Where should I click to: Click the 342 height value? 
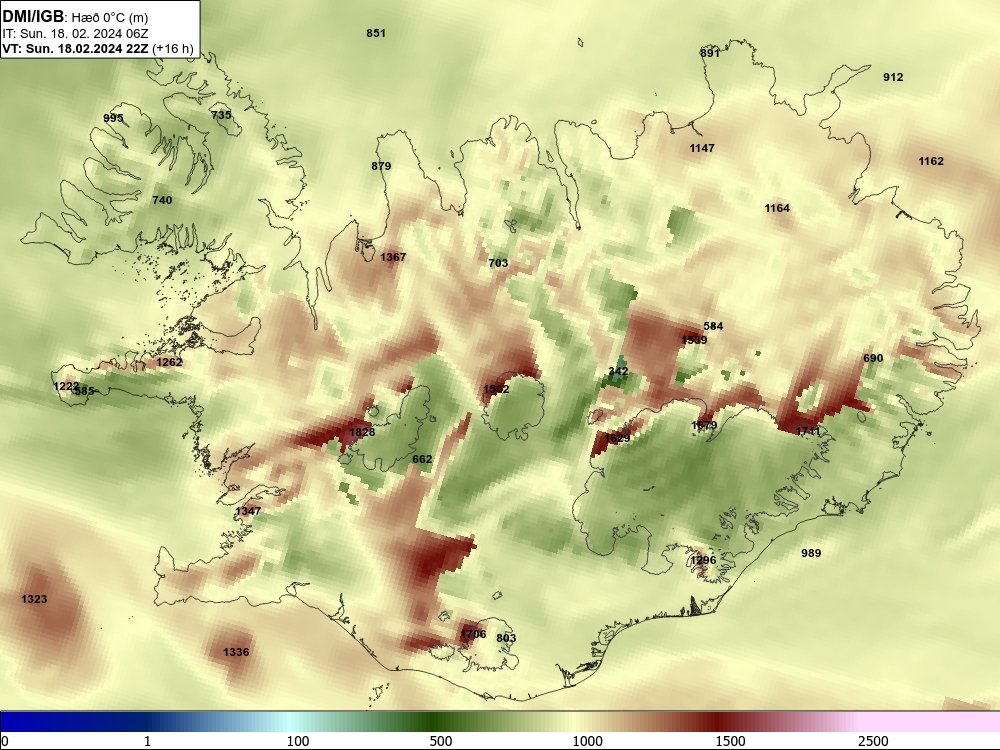(619, 372)
